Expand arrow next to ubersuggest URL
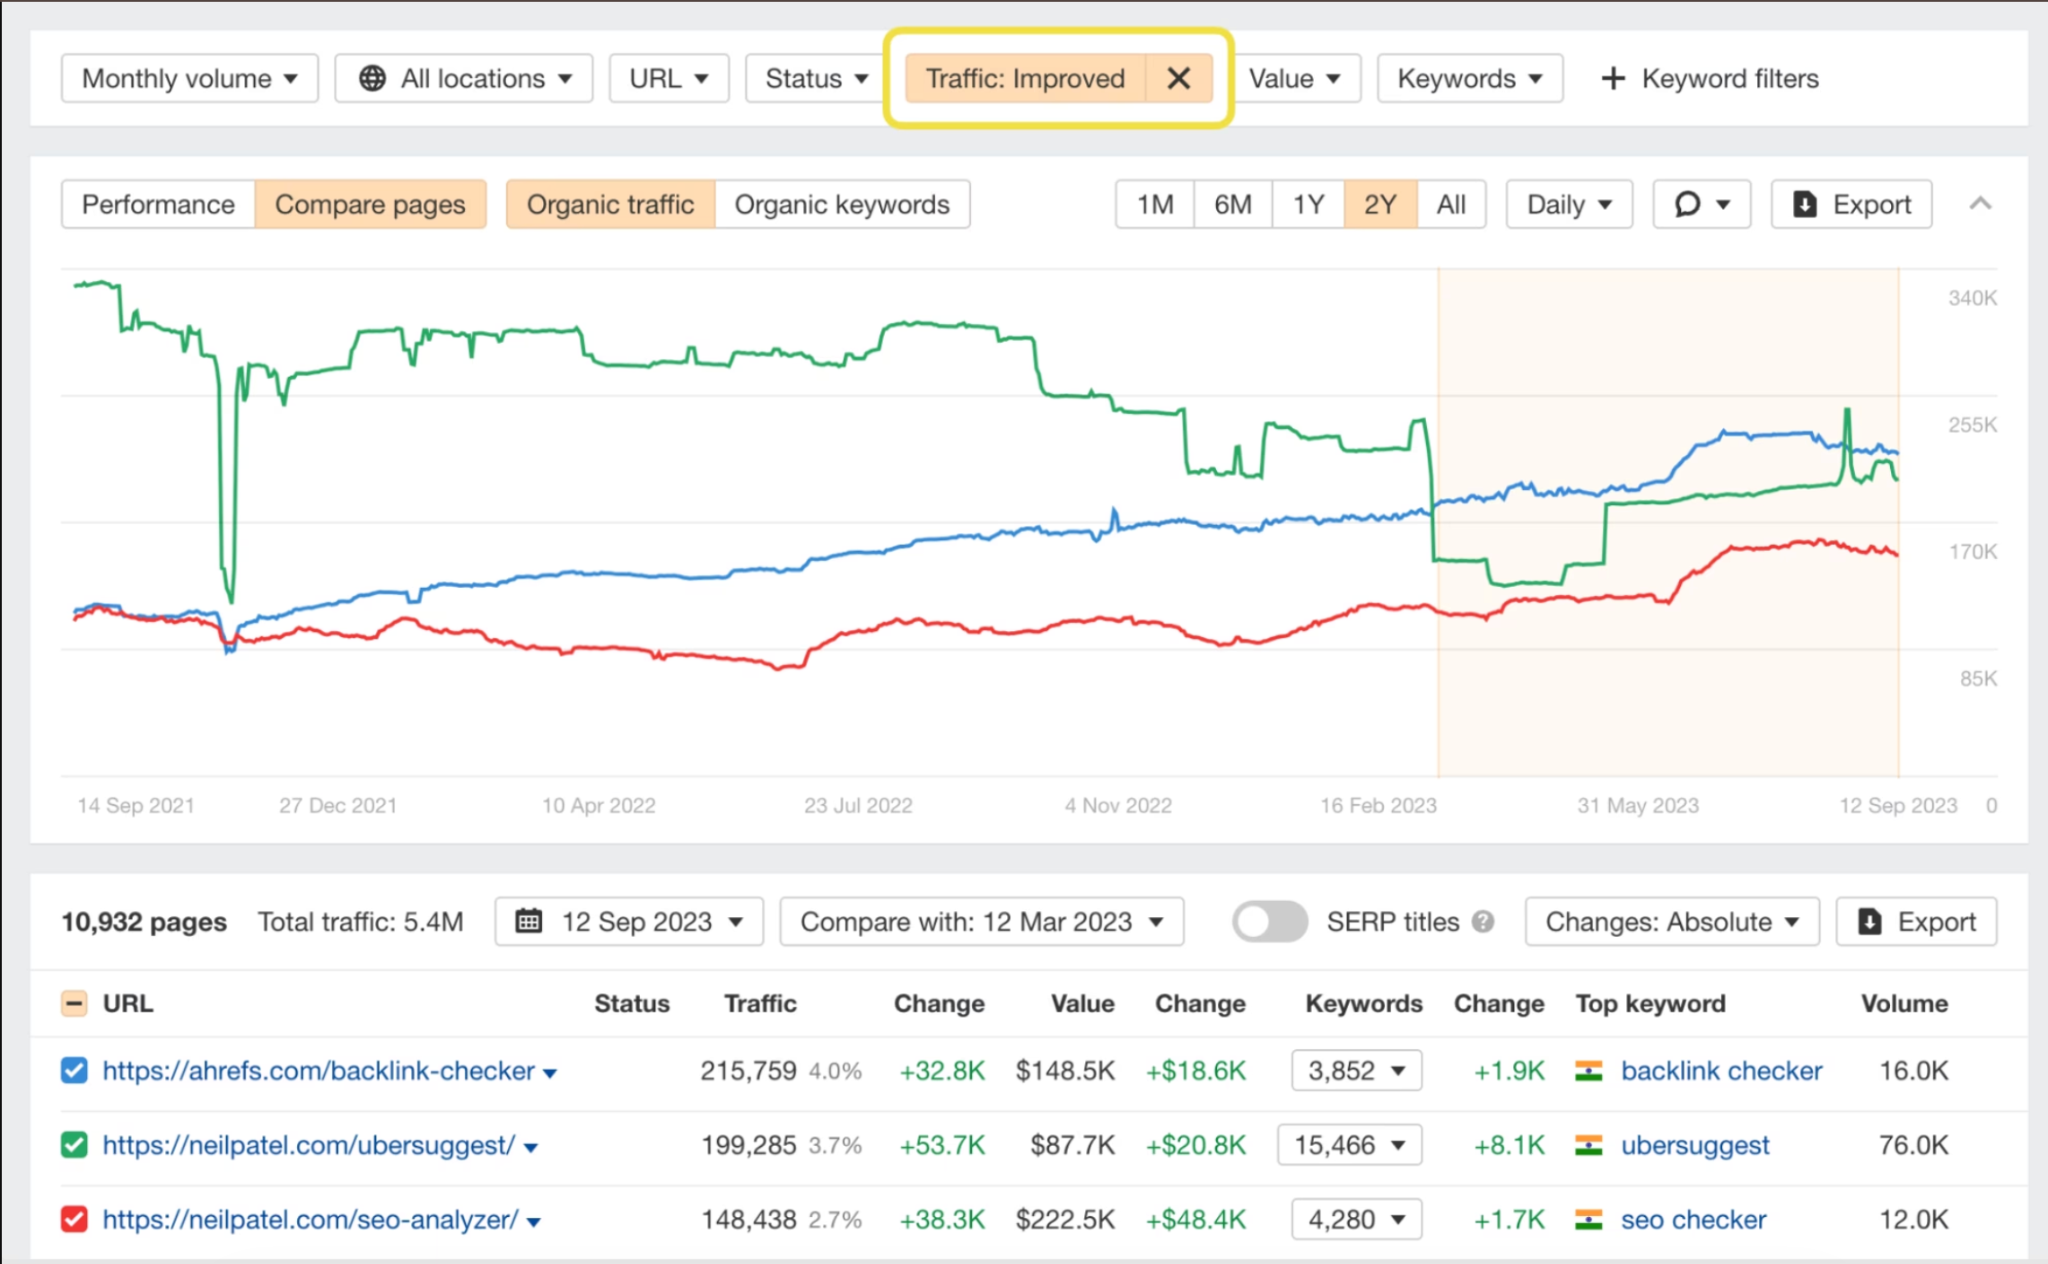This screenshot has height=1264, width=2048. [x=531, y=1148]
